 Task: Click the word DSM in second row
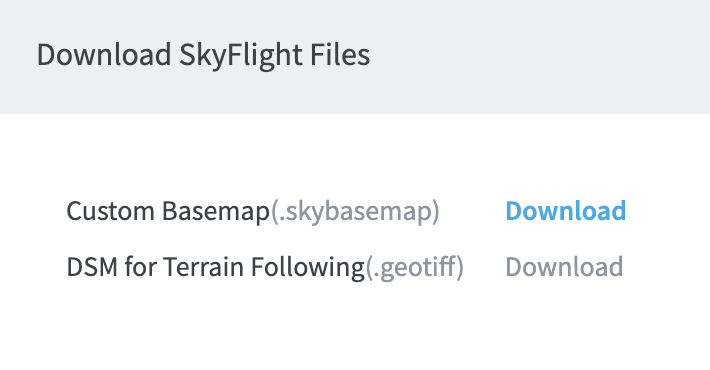(92, 267)
